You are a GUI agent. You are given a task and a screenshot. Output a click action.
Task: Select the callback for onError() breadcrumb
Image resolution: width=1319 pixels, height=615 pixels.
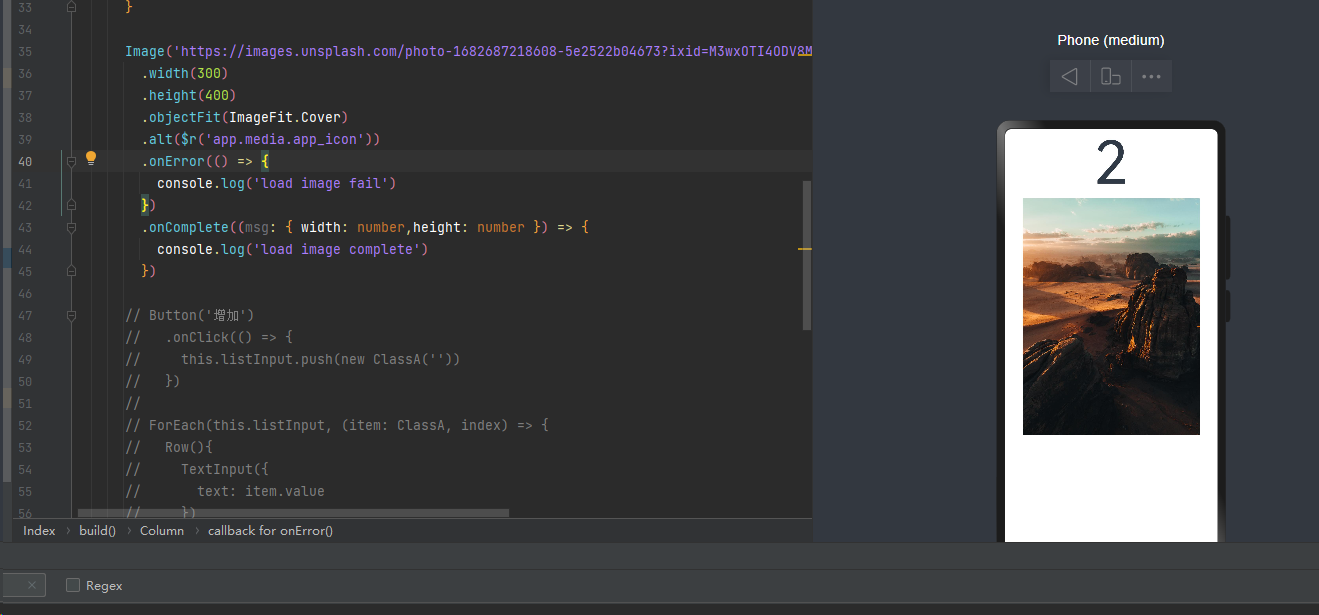tap(270, 531)
